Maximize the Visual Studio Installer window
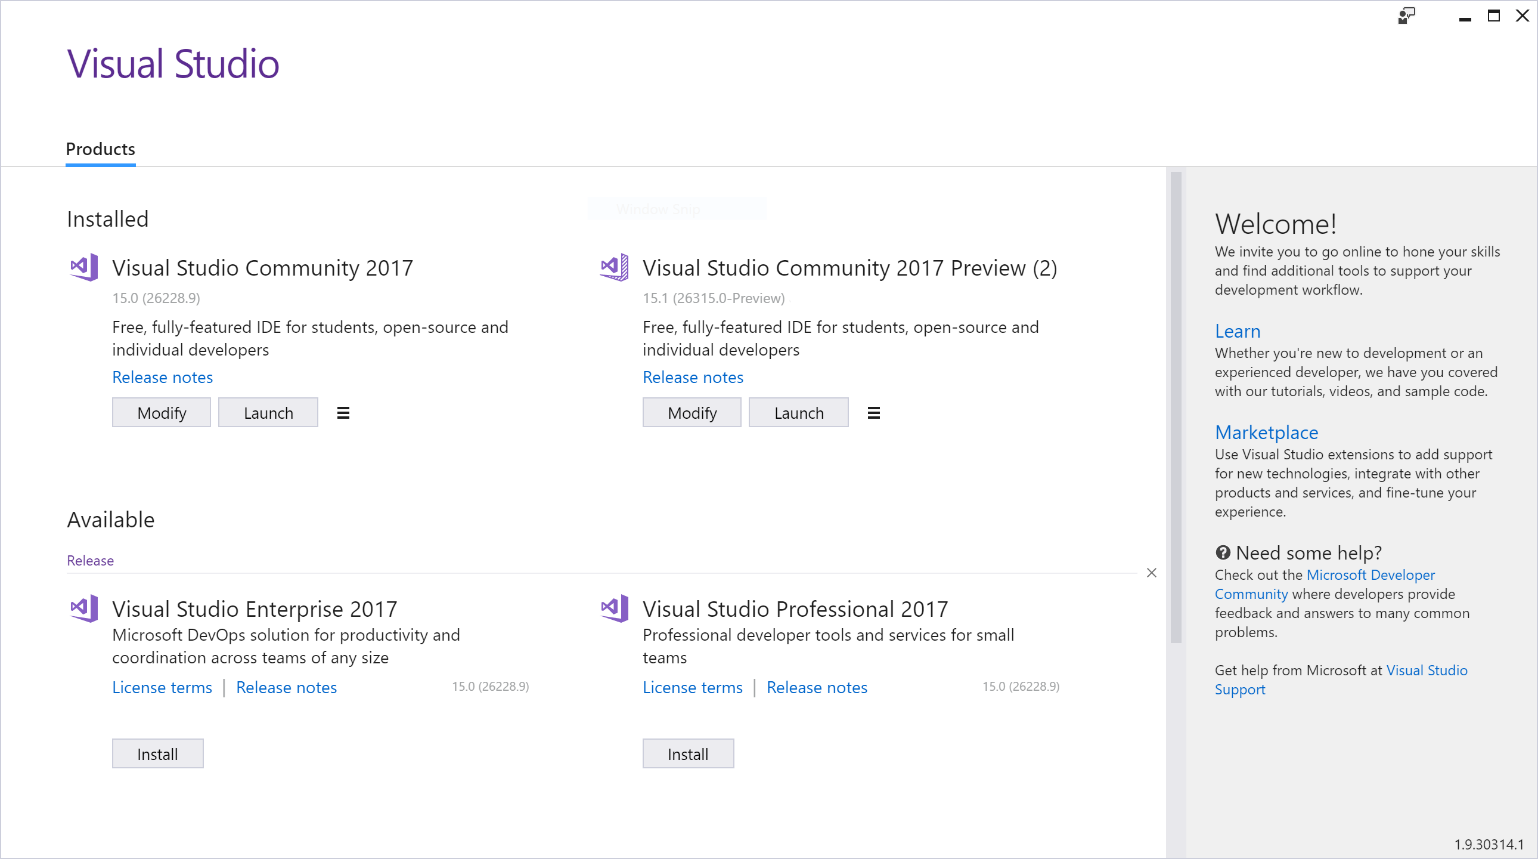The height and width of the screenshot is (859, 1538). [x=1494, y=16]
